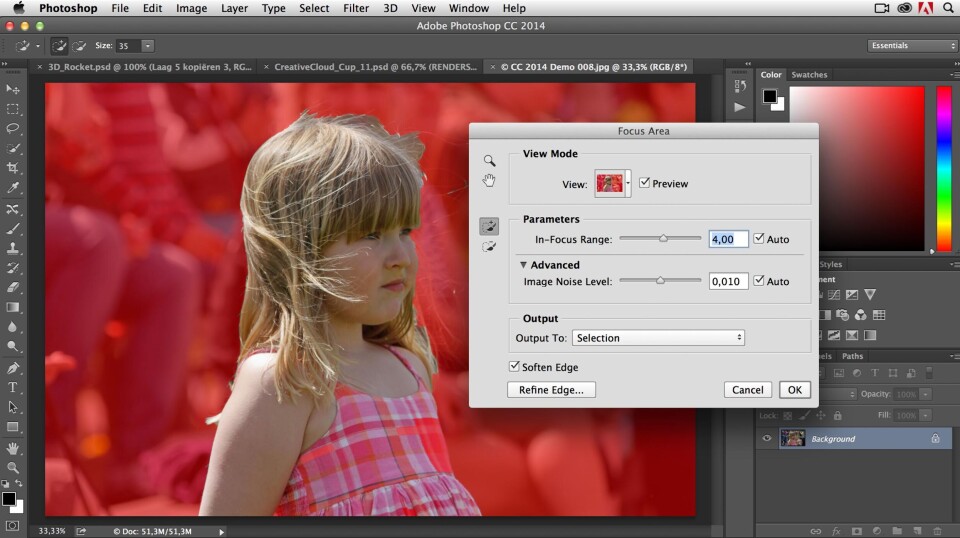The image size is (960, 538).
Task: Click subtract brush icon in options bar
Action: 80,46
